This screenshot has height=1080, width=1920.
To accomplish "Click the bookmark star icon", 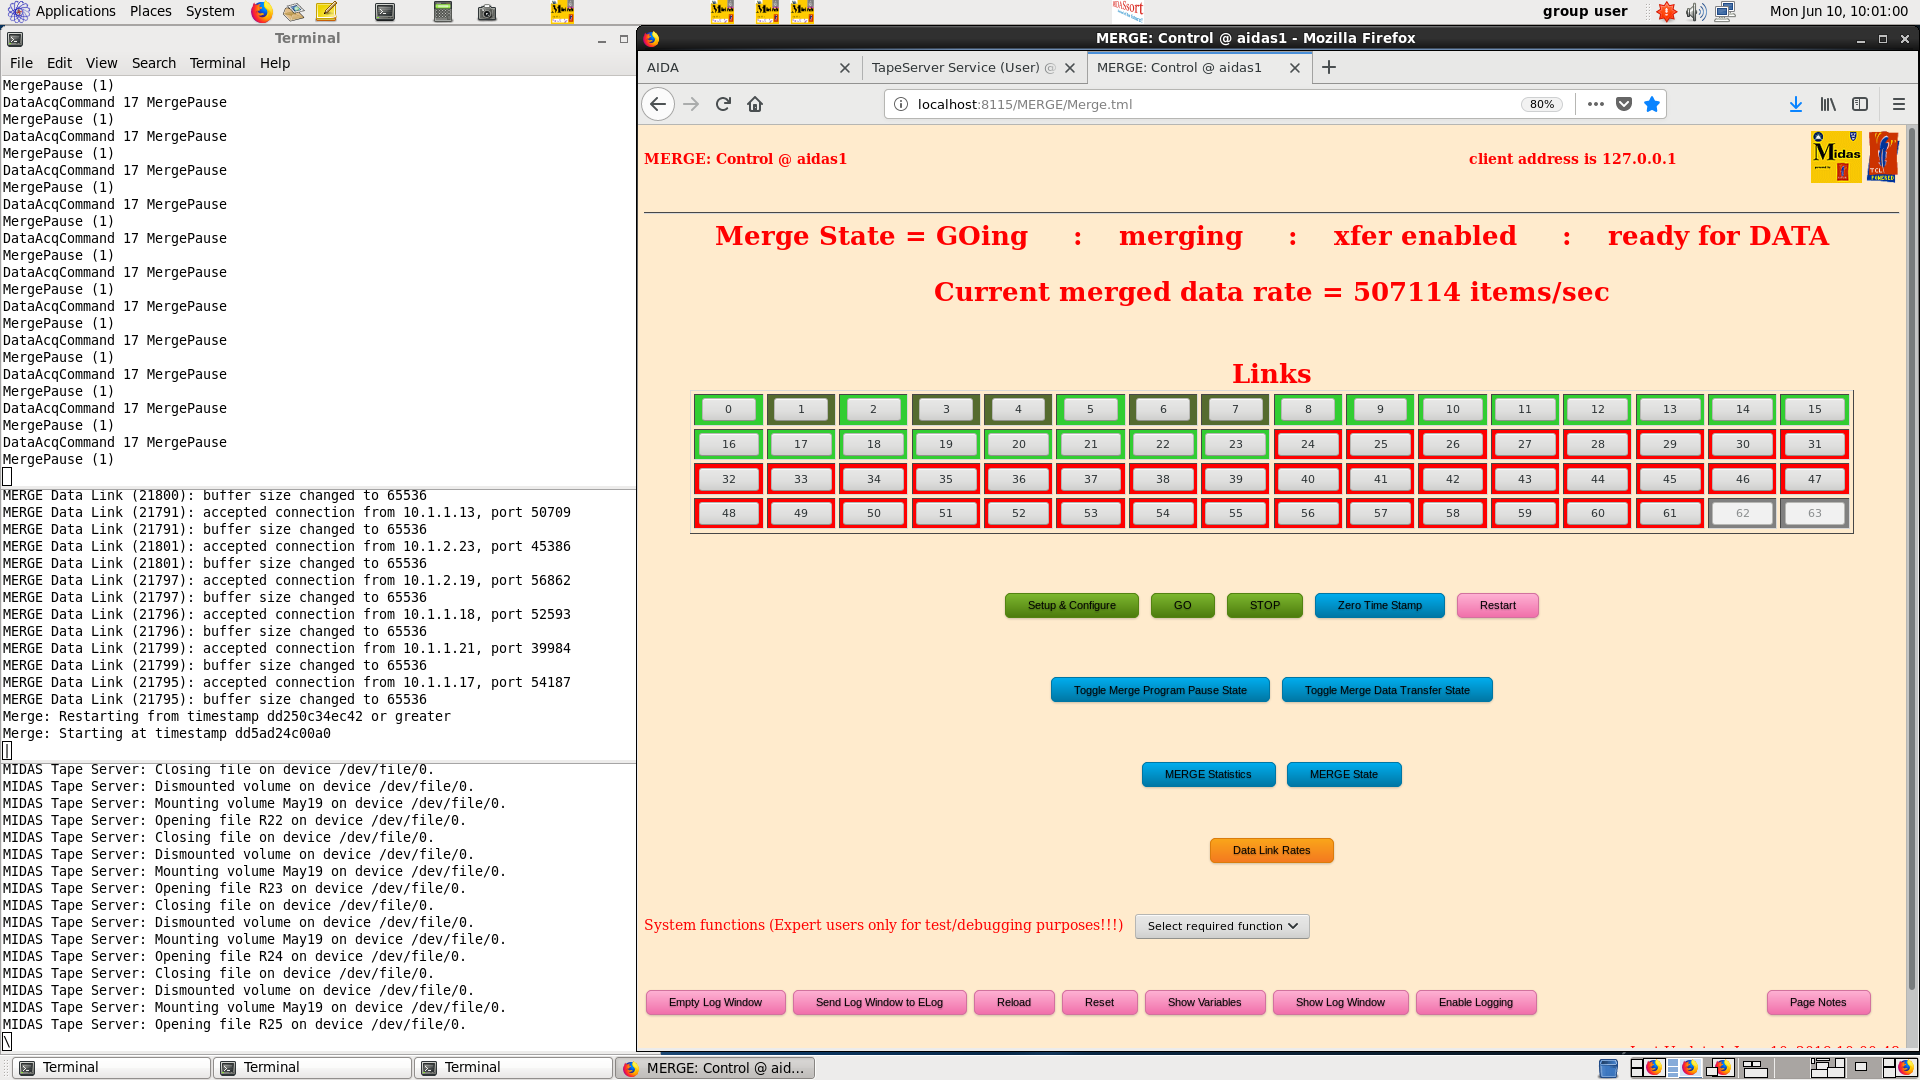I will (1652, 104).
